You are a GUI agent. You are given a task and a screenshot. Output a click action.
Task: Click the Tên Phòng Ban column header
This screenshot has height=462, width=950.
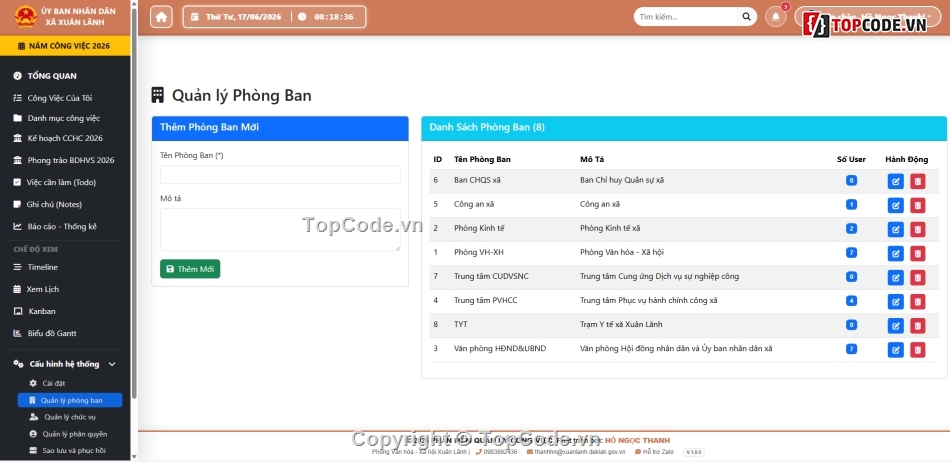click(x=482, y=159)
